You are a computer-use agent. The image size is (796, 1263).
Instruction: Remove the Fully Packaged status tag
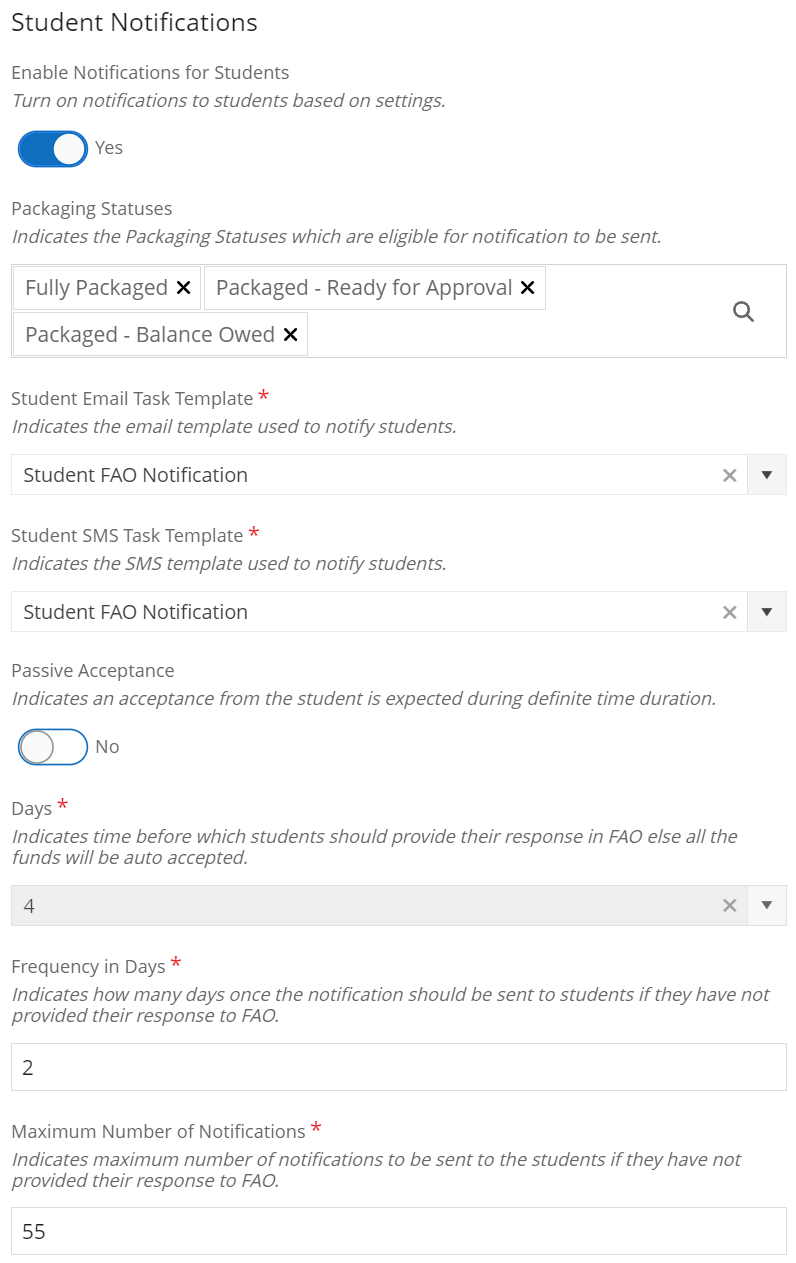click(x=183, y=287)
